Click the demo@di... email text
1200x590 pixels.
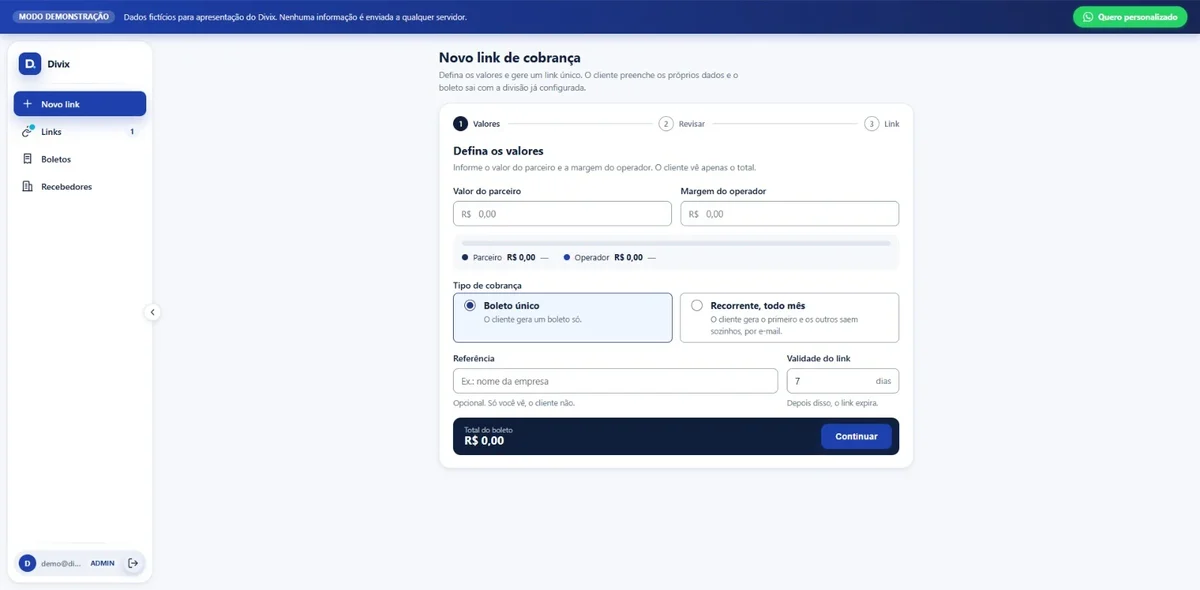pos(60,563)
